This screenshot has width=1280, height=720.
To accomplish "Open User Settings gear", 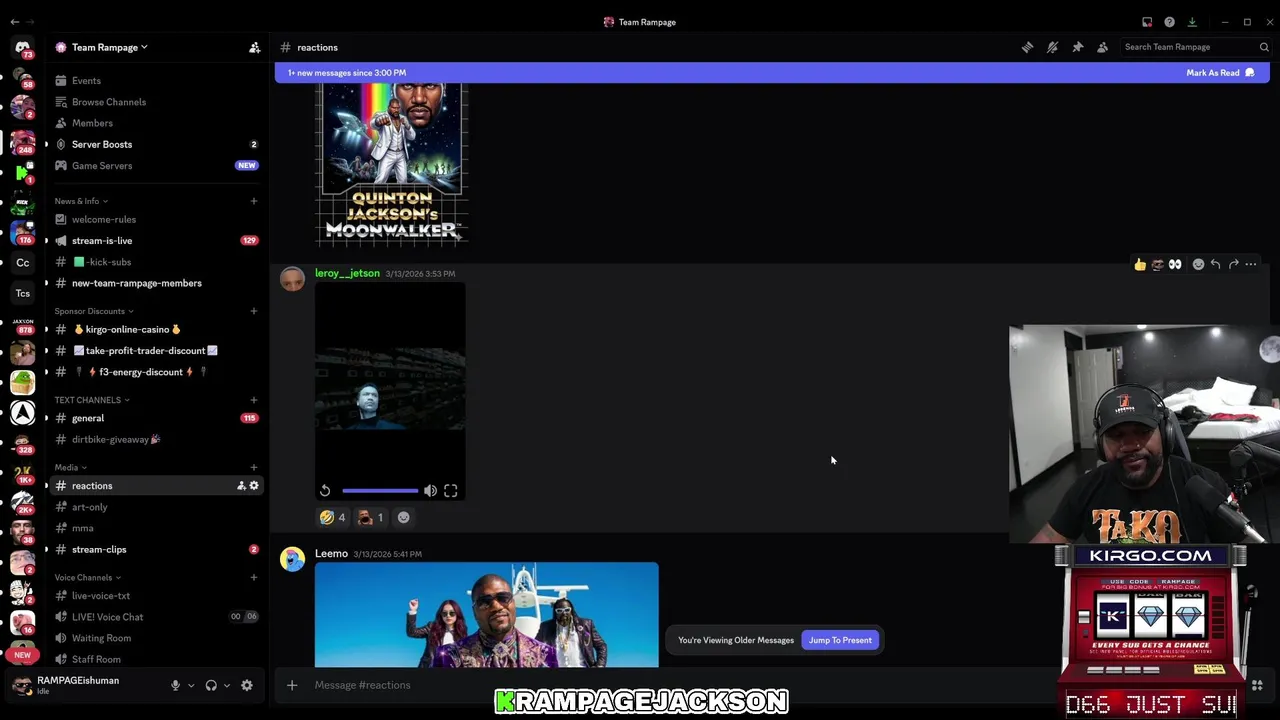I will 247,685.
